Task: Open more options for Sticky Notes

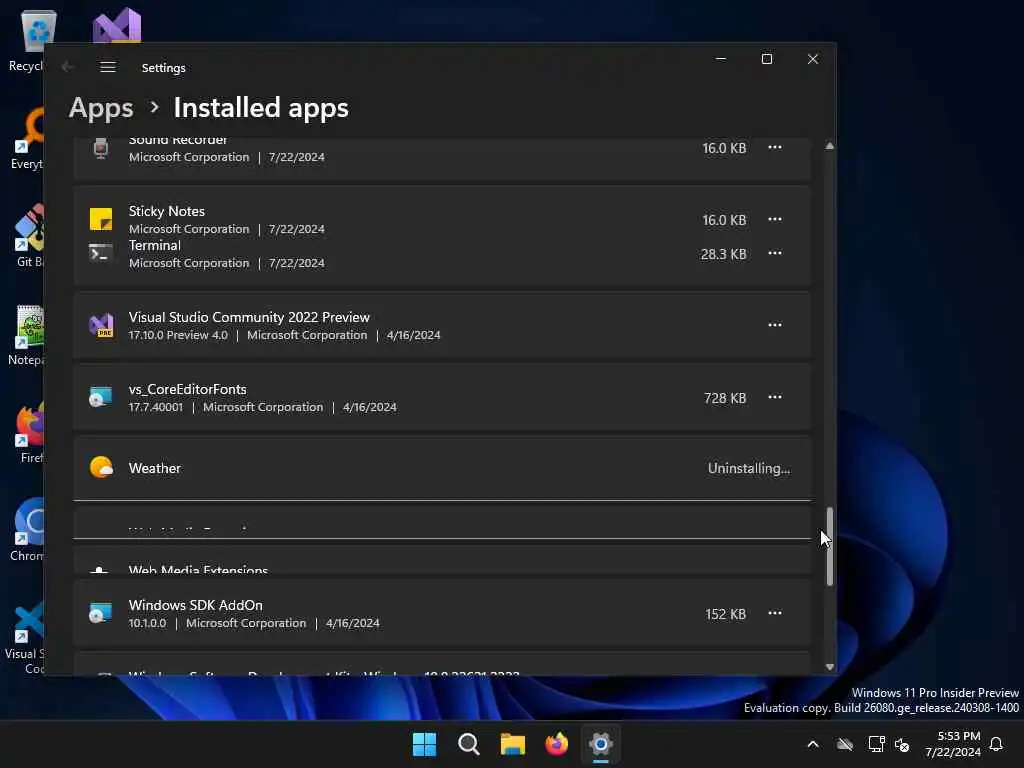Action: tap(775, 219)
